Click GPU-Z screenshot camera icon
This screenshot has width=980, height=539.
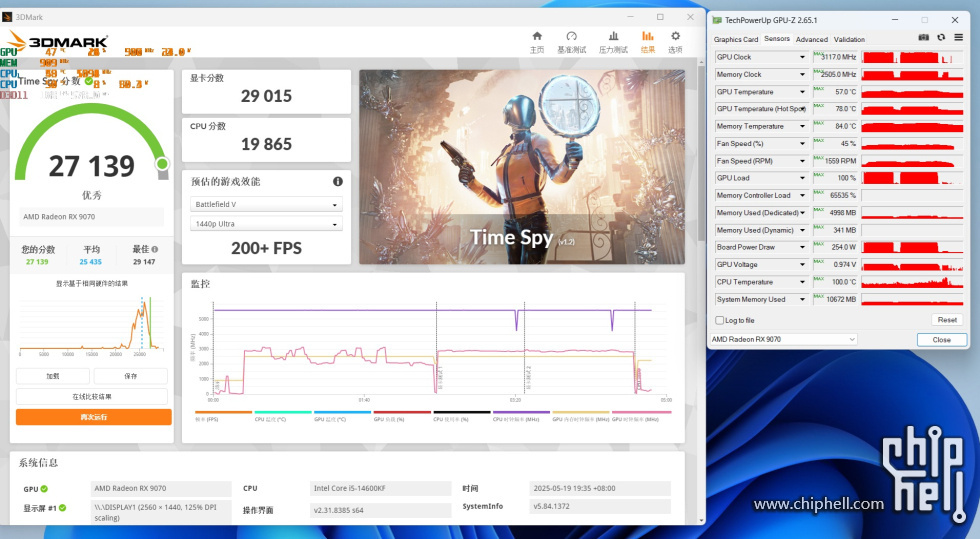point(923,38)
